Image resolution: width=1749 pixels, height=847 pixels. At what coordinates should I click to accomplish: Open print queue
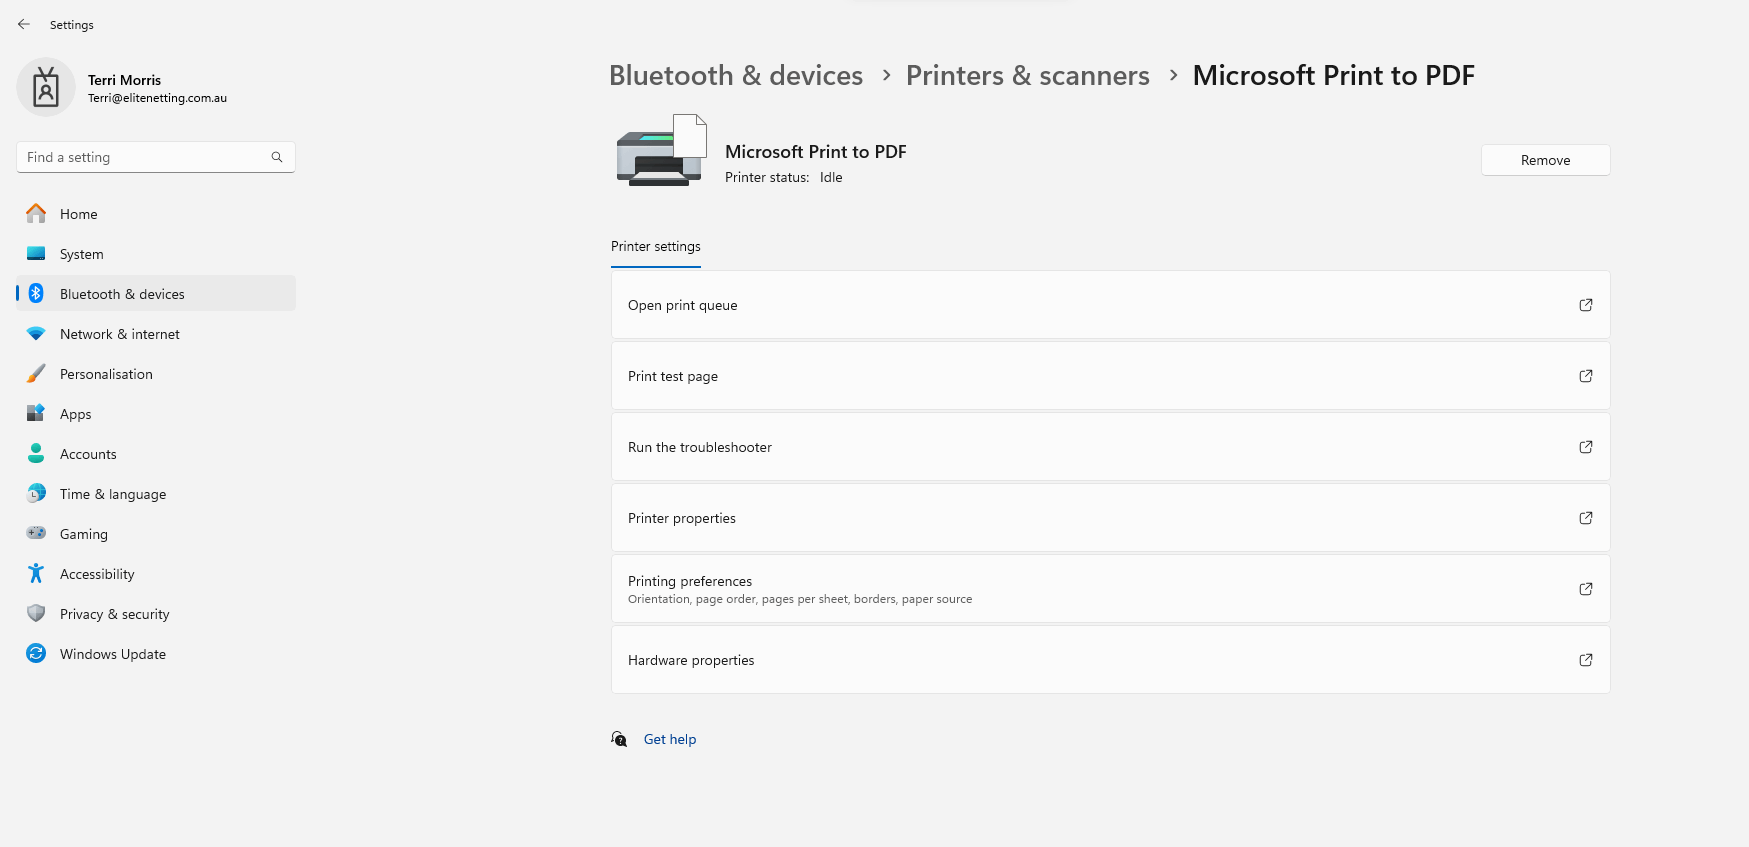(x=1110, y=305)
